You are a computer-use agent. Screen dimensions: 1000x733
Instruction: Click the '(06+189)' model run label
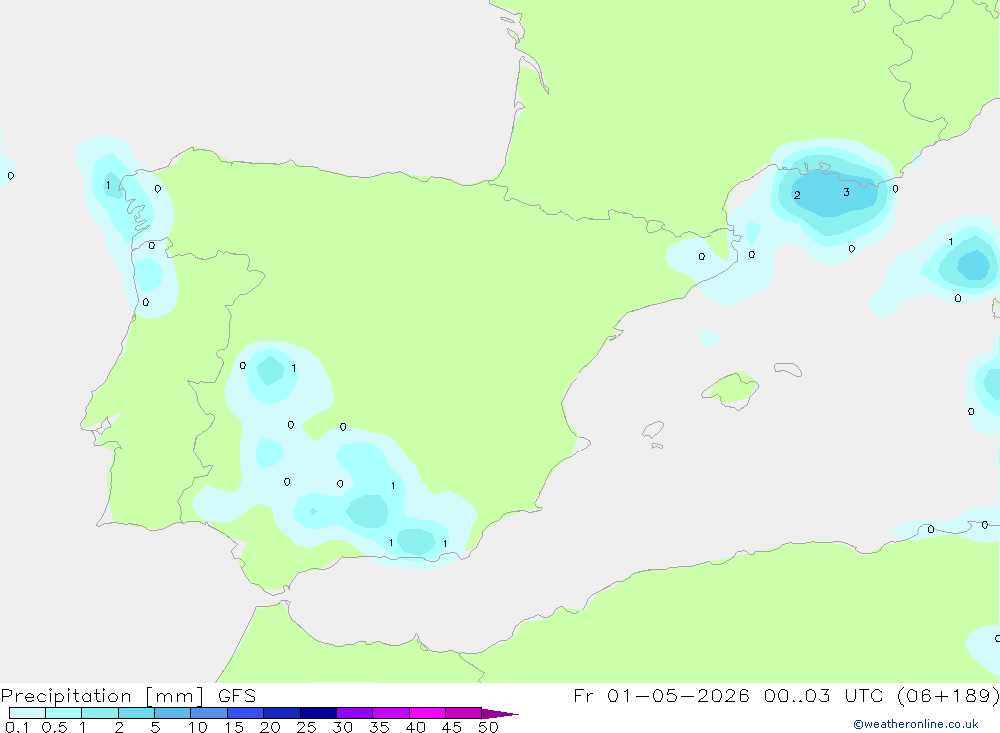[948, 695]
